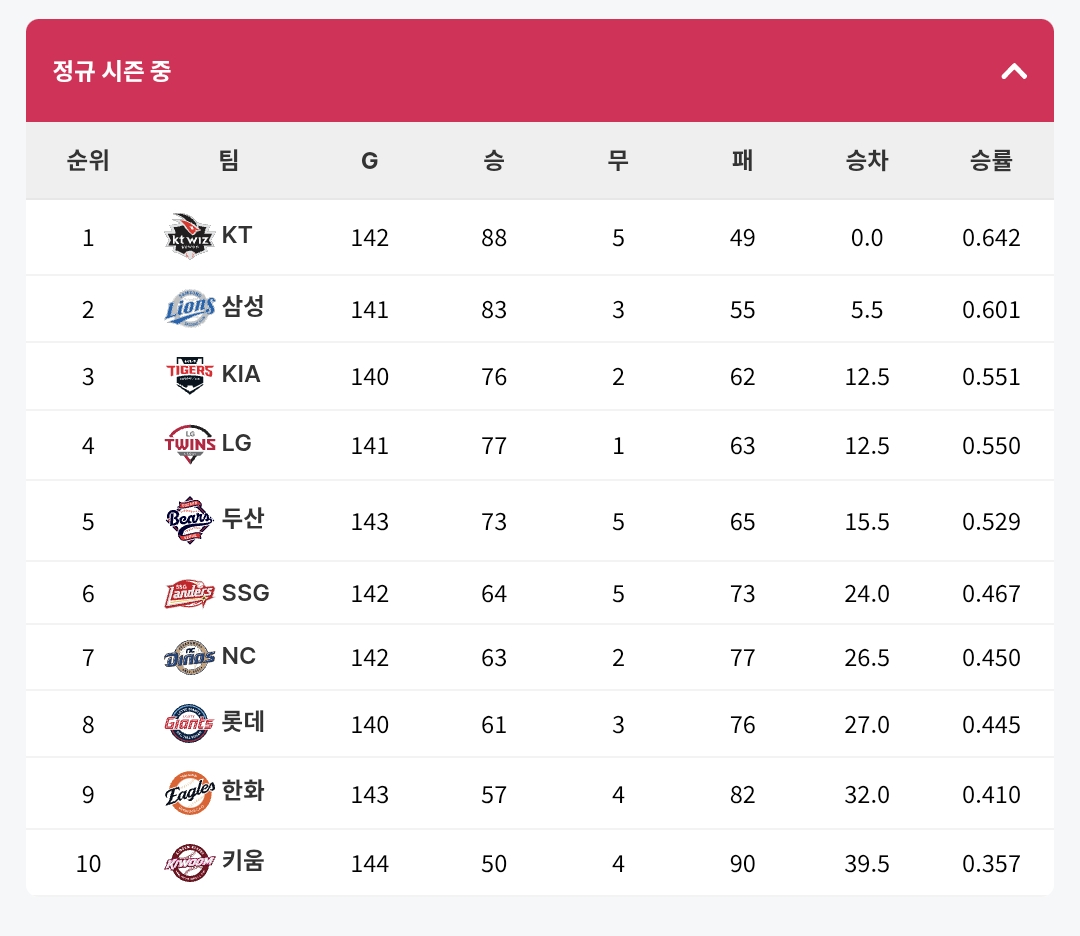Image resolution: width=1080 pixels, height=936 pixels.
Task: Click the KT Wiz team logo
Action: [189, 236]
